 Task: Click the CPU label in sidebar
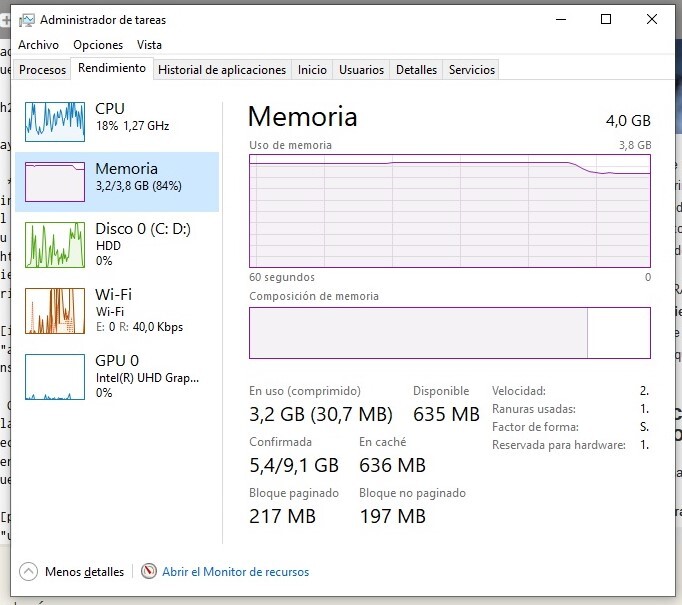tap(110, 109)
